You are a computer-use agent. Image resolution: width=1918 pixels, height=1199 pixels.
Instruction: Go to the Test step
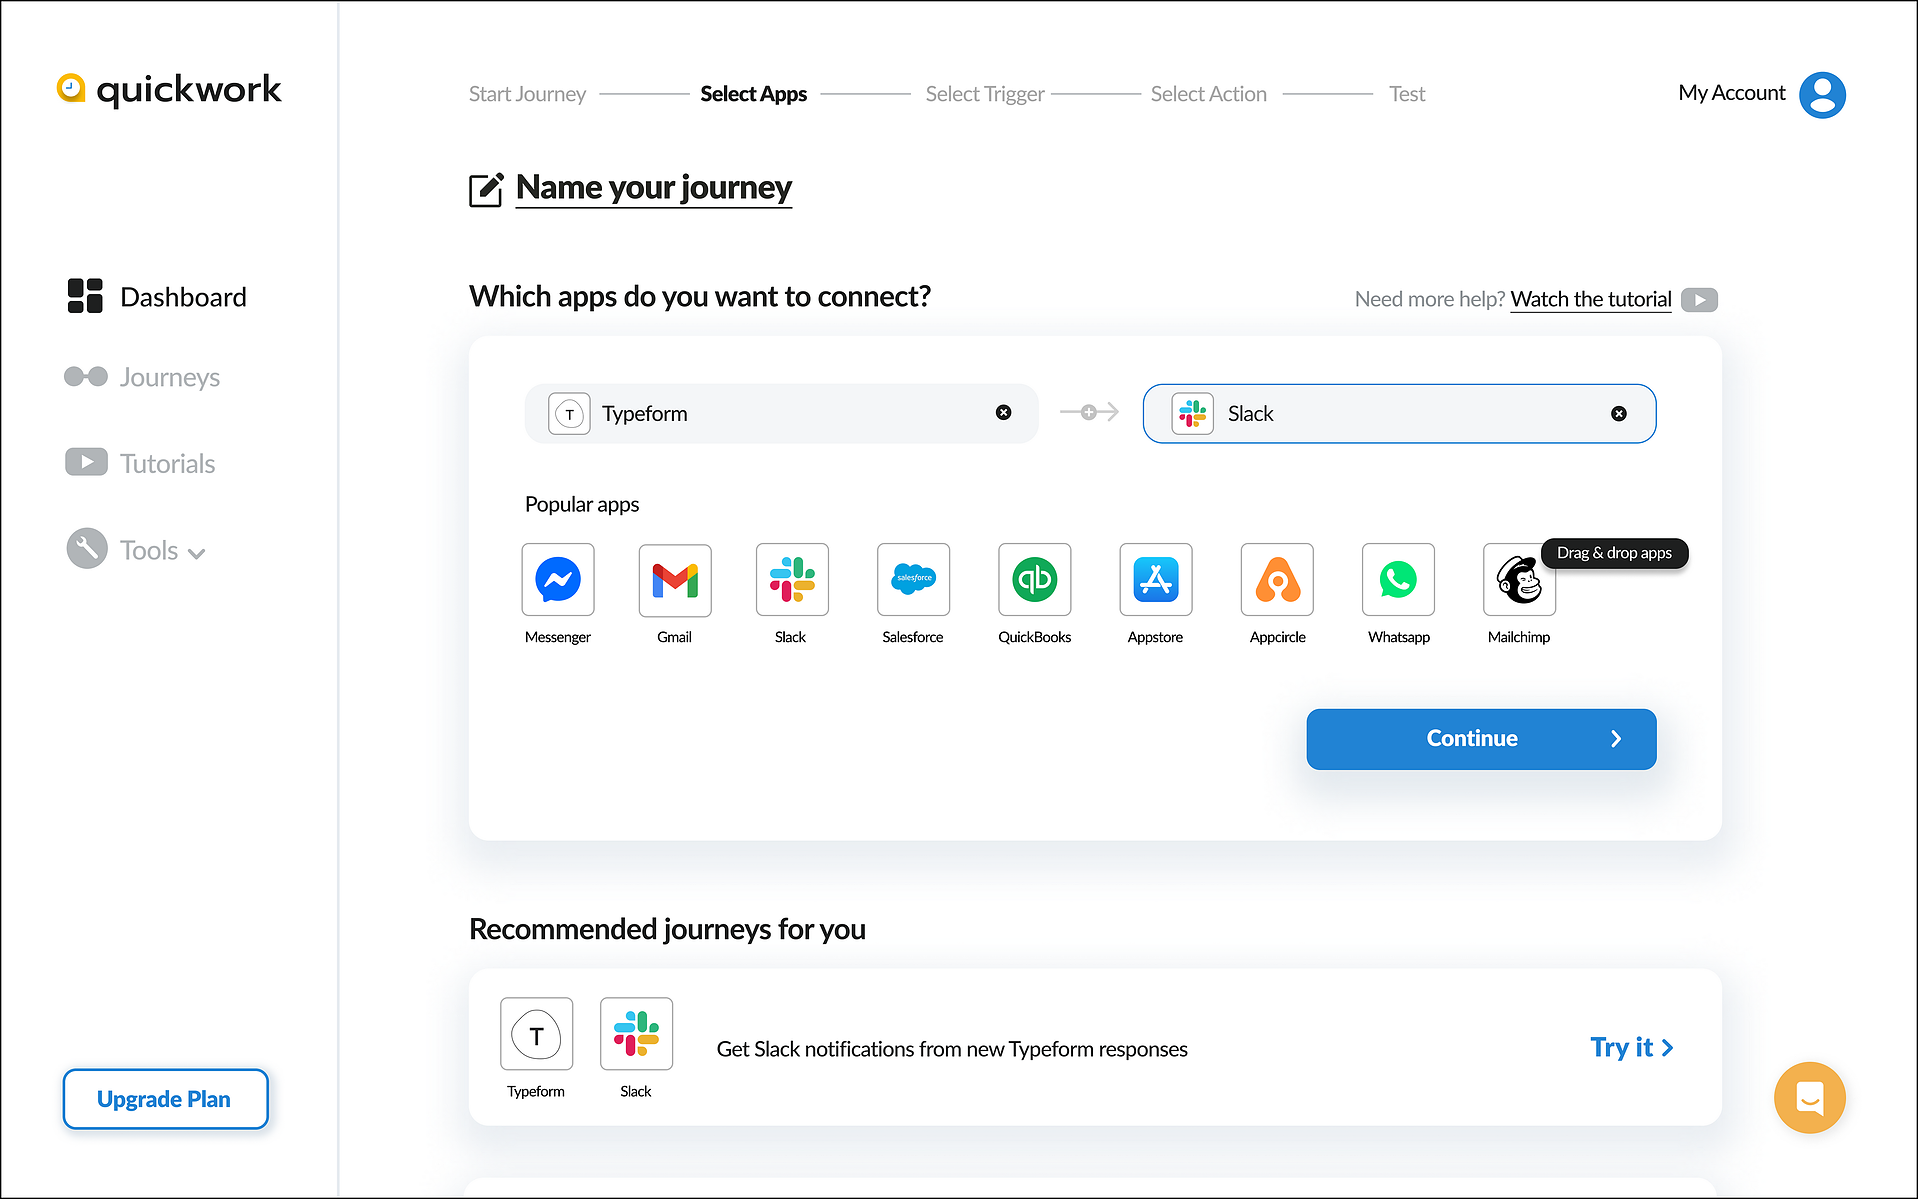1407,94
